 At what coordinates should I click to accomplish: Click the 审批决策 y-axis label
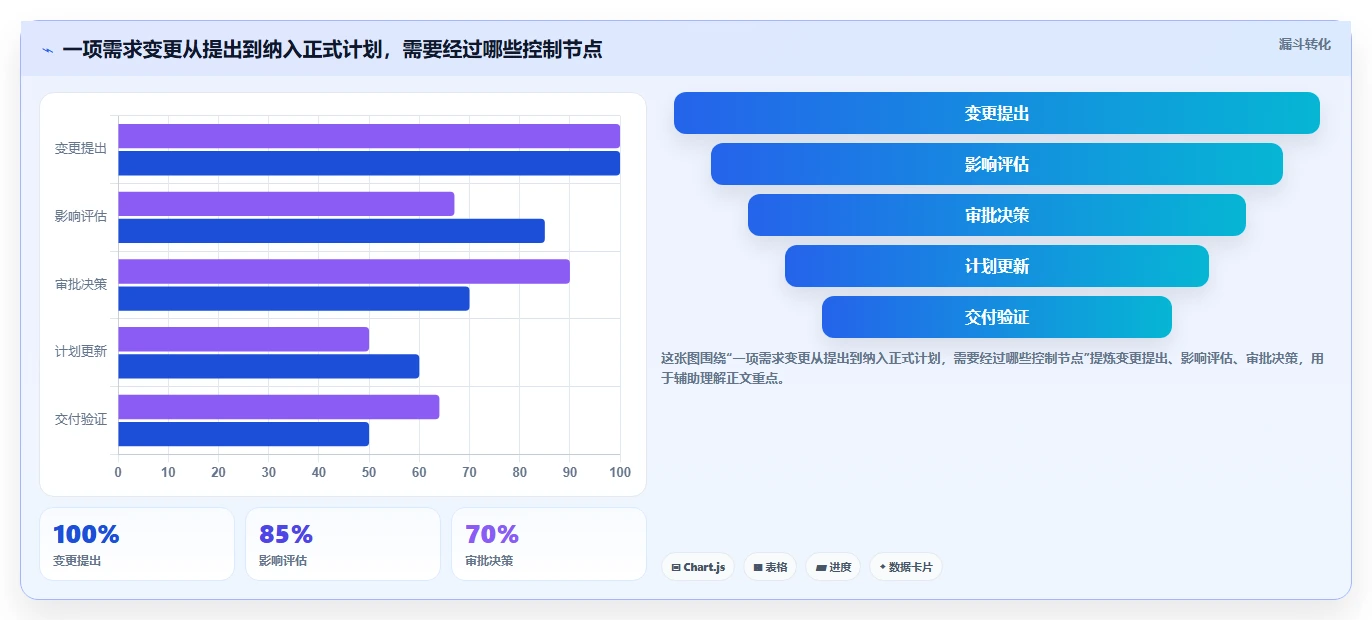[x=81, y=284]
